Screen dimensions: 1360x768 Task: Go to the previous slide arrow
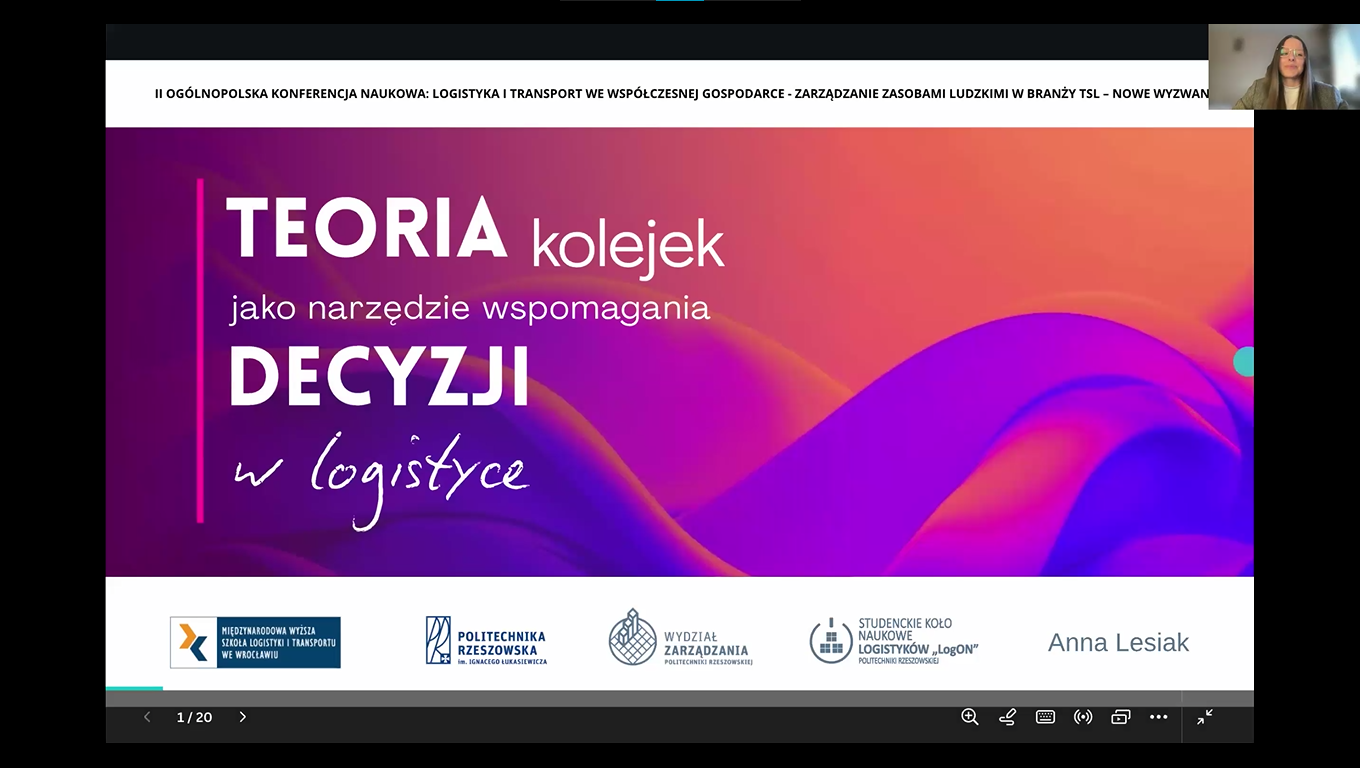click(147, 717)
